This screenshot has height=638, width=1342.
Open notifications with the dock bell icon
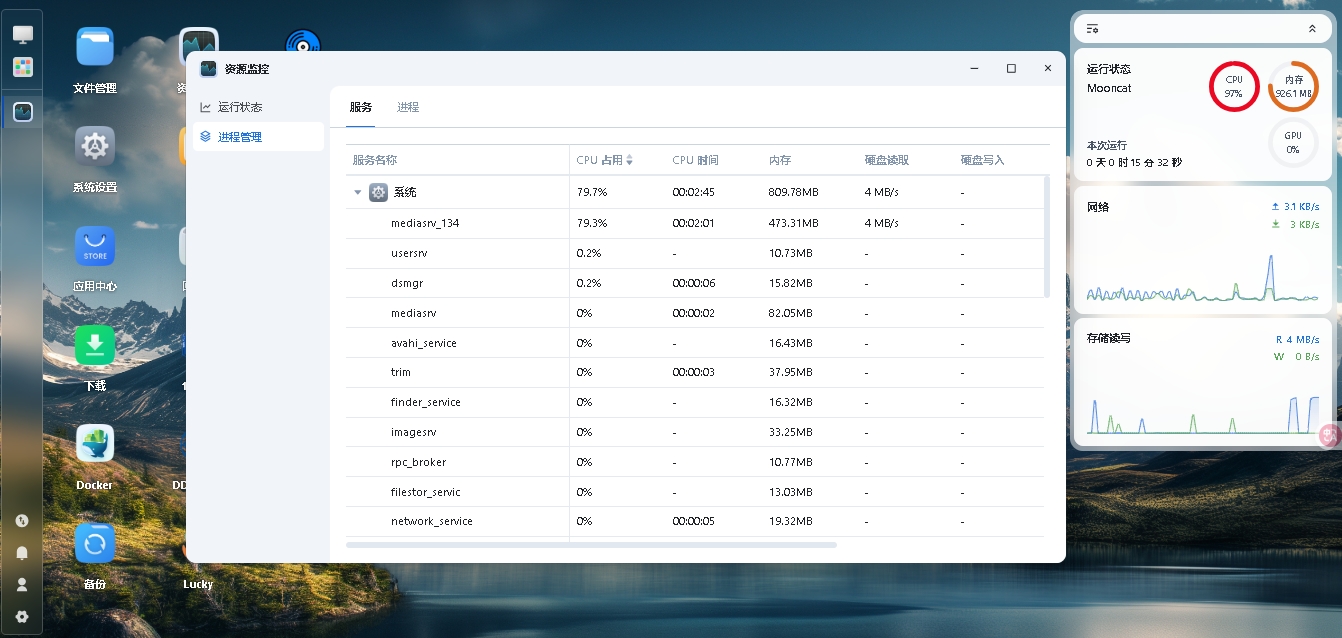22,553
